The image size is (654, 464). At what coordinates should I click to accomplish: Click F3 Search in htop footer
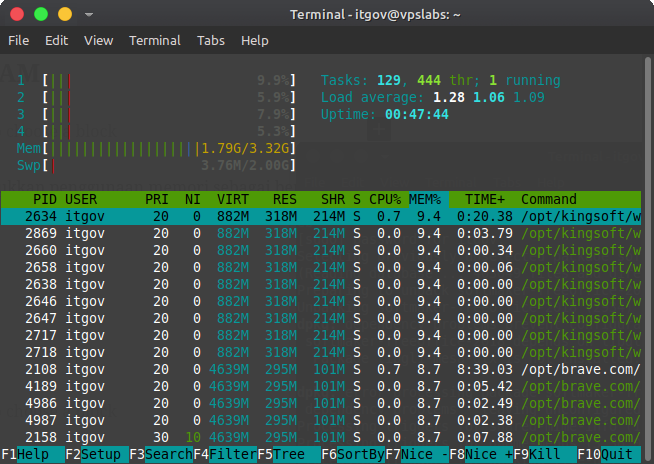pos(161,454)
